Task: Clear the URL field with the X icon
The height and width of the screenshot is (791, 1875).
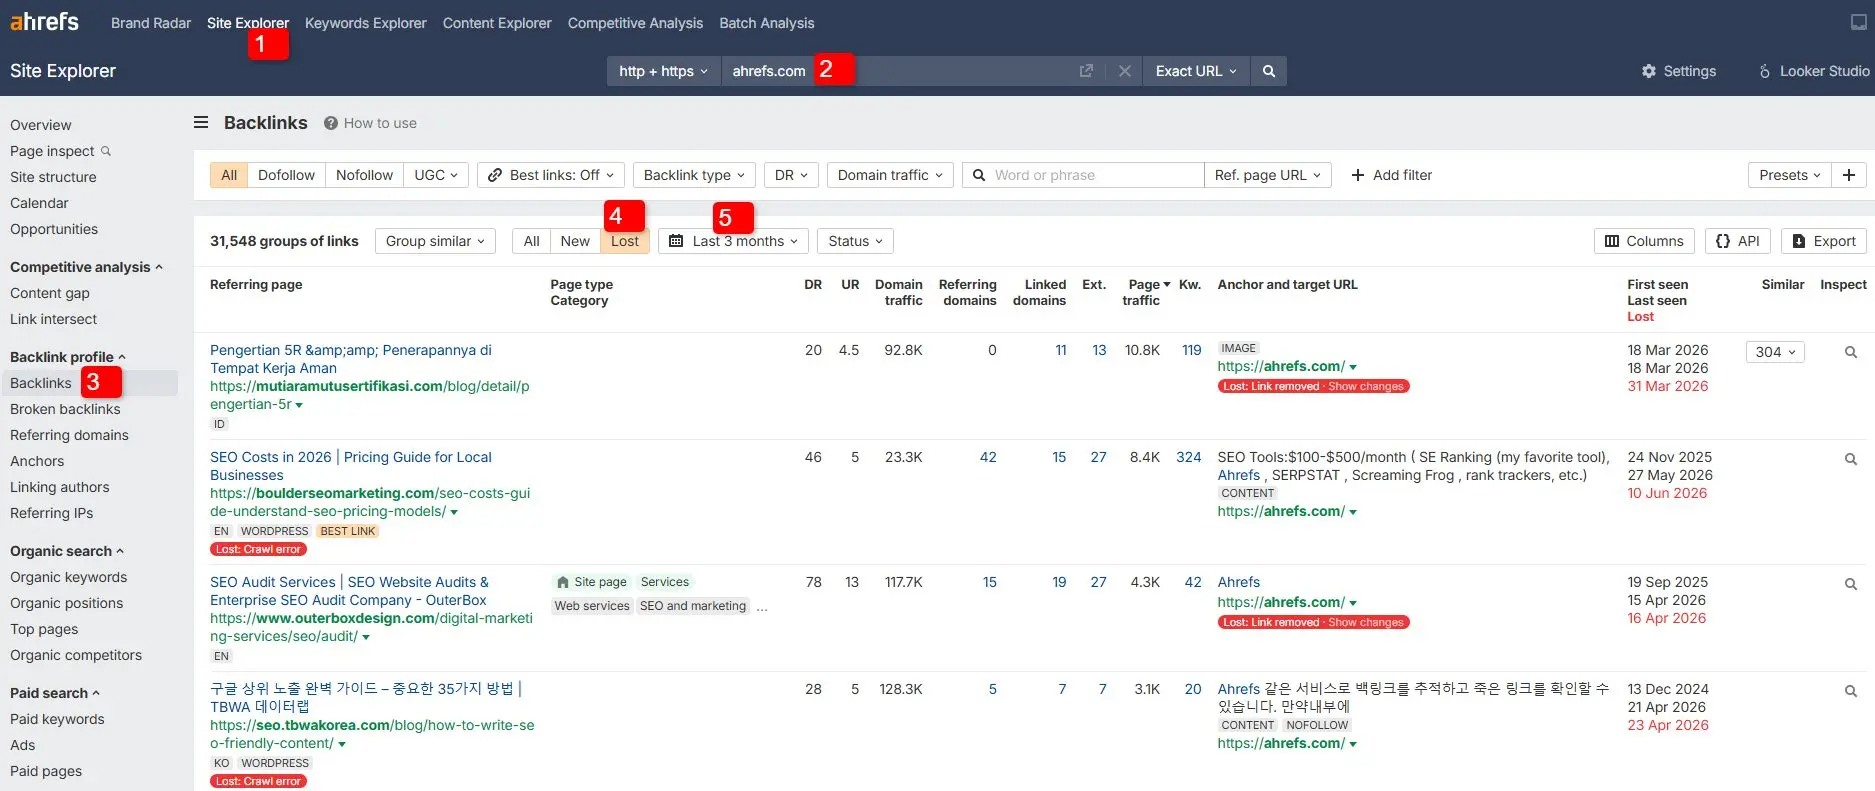Action: (x=1125, y=71)
